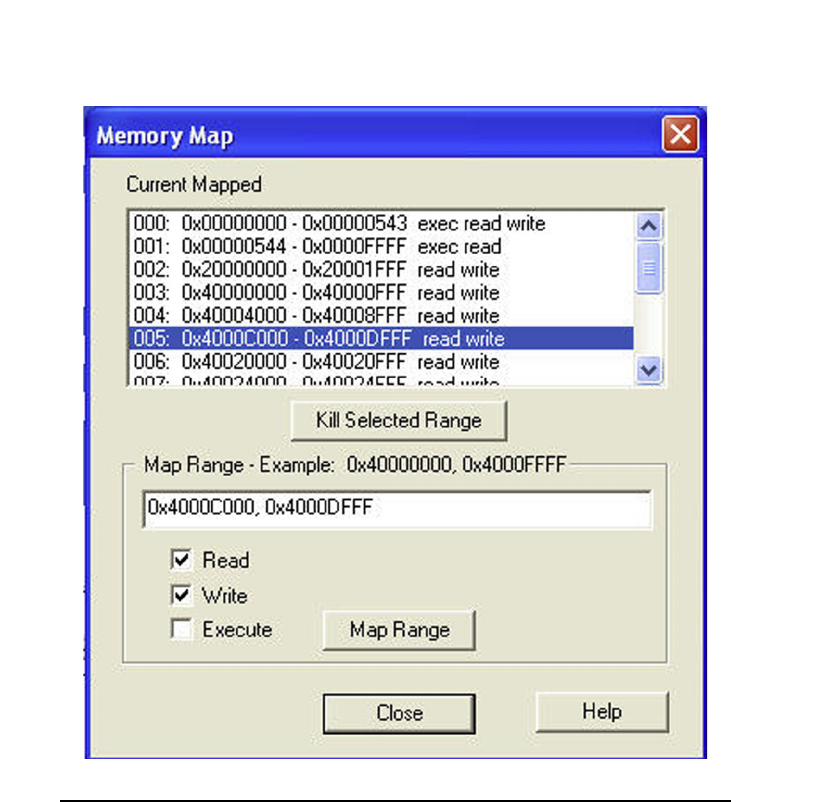Click the Map Range address input field
The image size is (834, 802).
(397, 509)
